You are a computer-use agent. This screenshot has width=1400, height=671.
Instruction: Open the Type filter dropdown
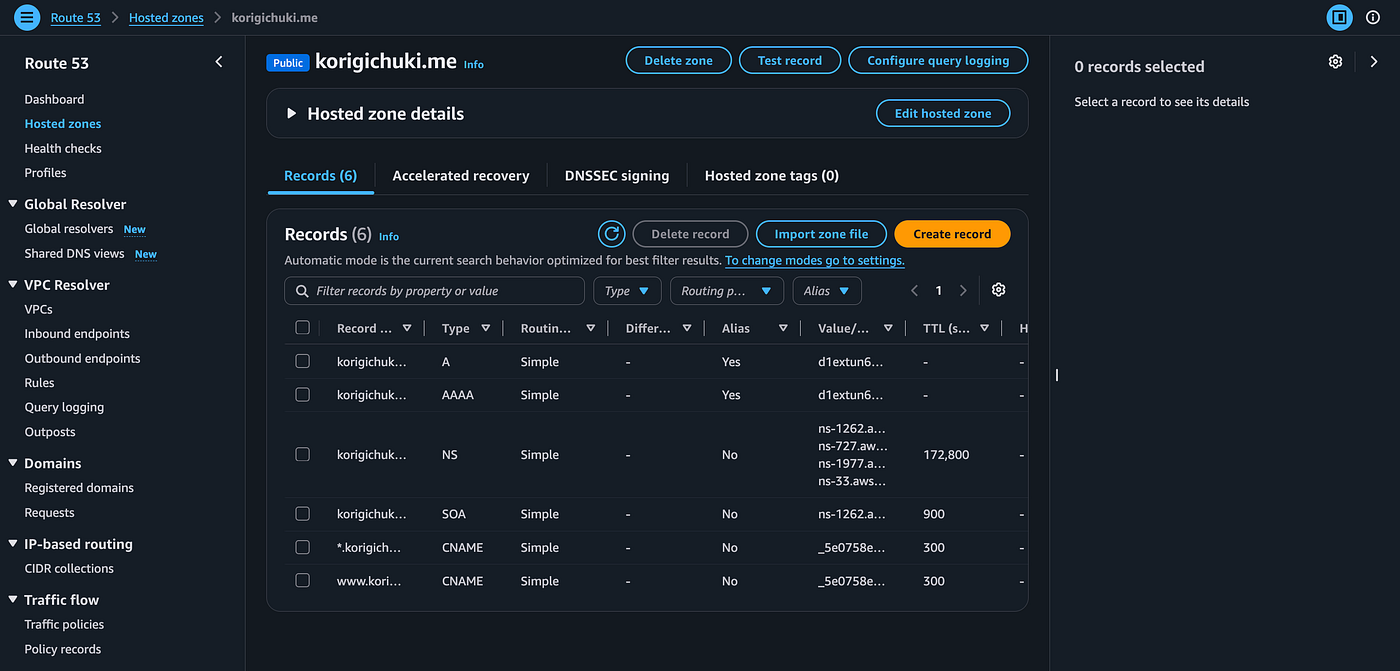click(627, 291)
